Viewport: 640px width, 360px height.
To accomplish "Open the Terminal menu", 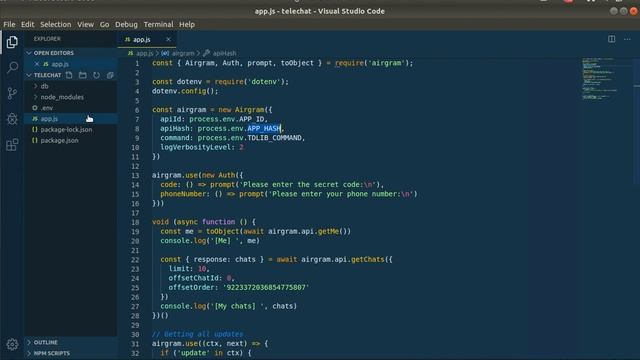I will [158, 24].
